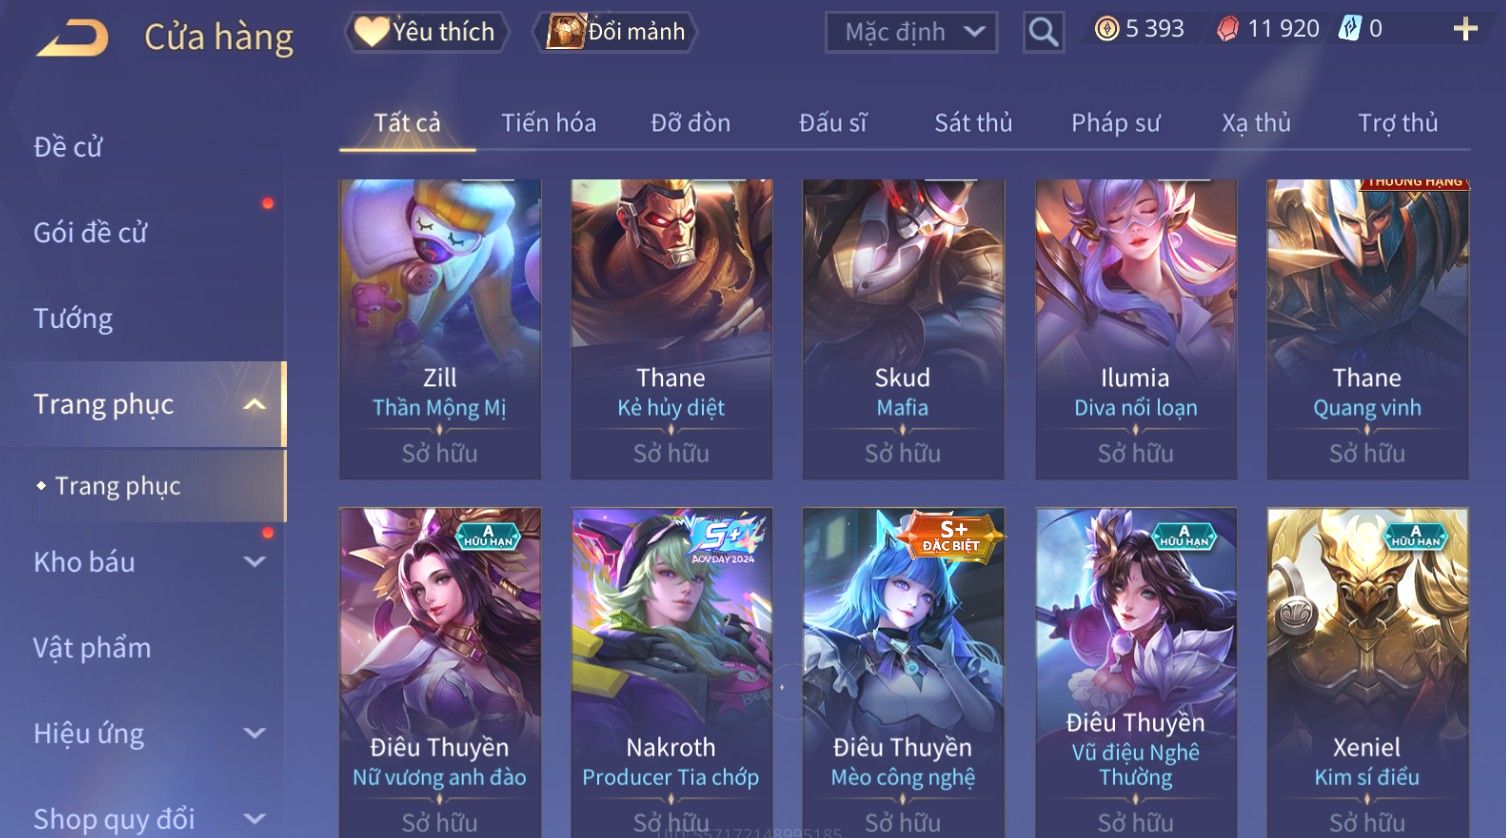Viewport: 1506px width, 838px height.
Task: Click the gold coin balance icon
Action: [1106, 29]
